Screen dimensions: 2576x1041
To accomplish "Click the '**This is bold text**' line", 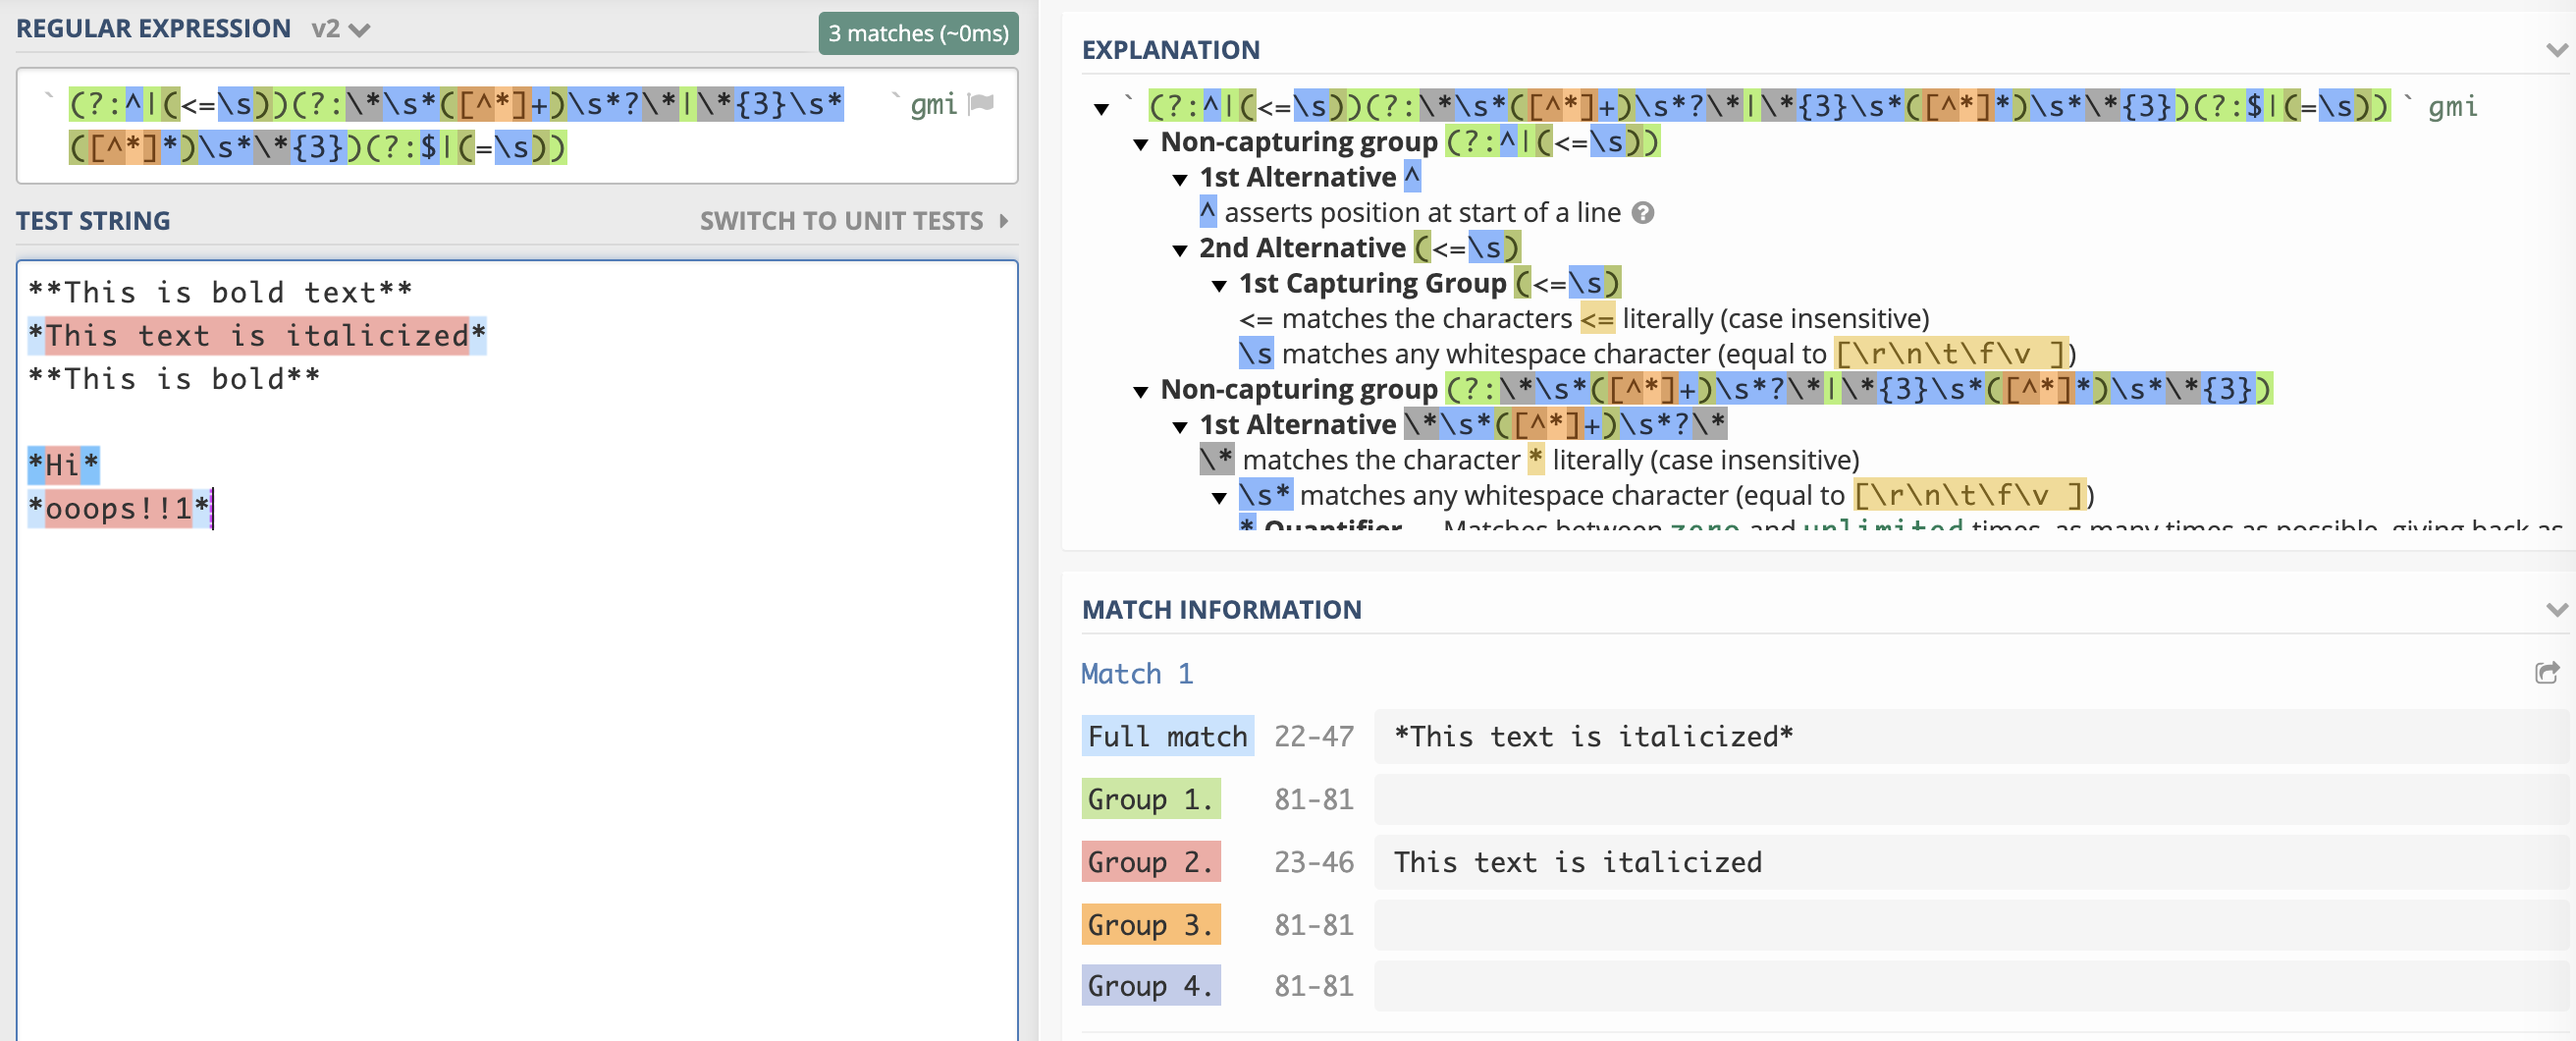I will [x=220, y=292].
